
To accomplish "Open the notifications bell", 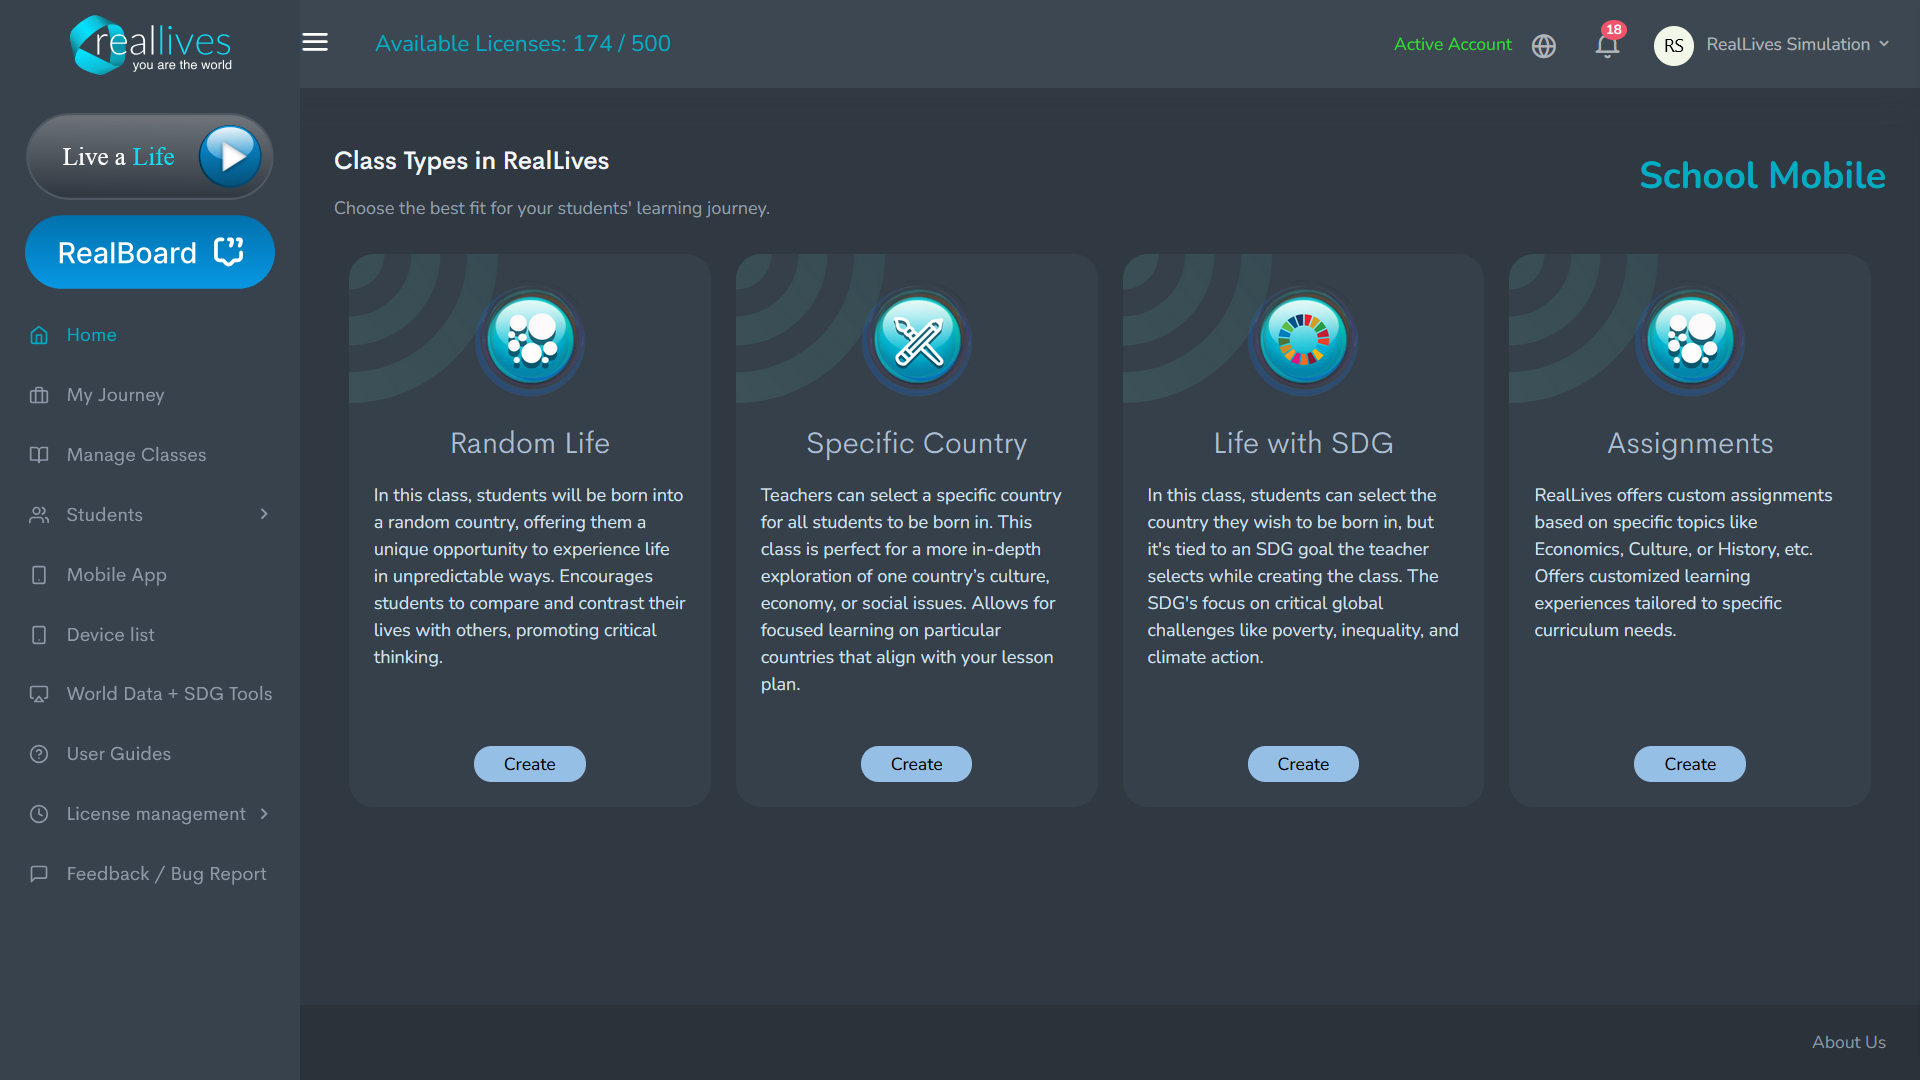I will click(1607, 45).
